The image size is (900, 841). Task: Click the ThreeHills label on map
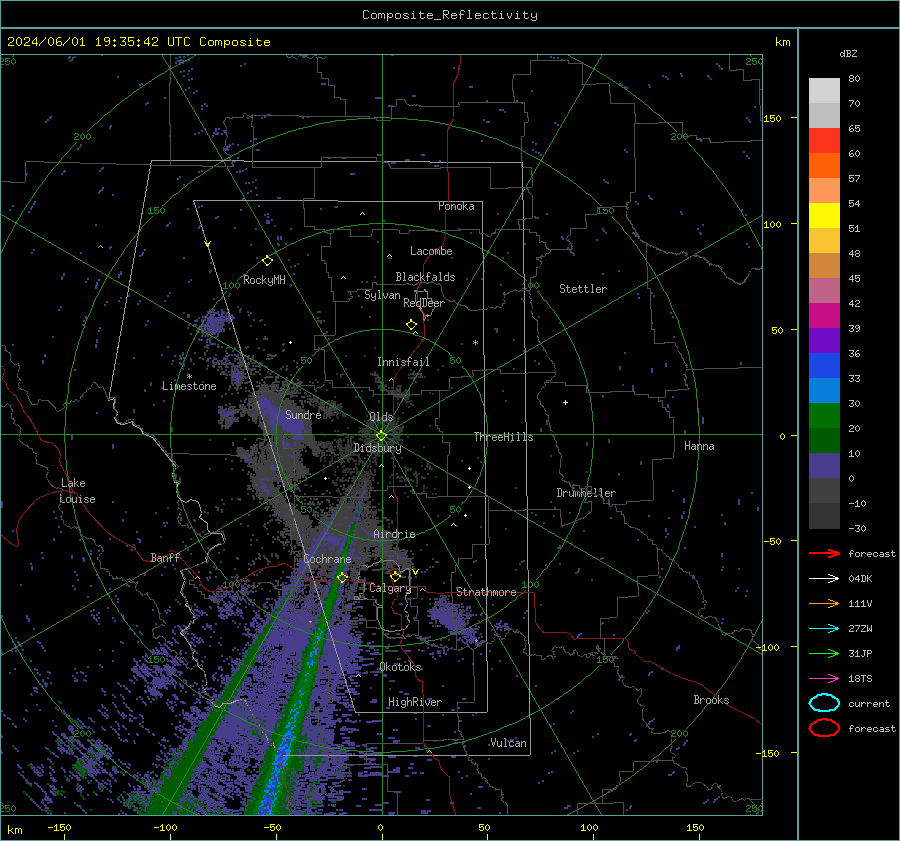point(503,437)
